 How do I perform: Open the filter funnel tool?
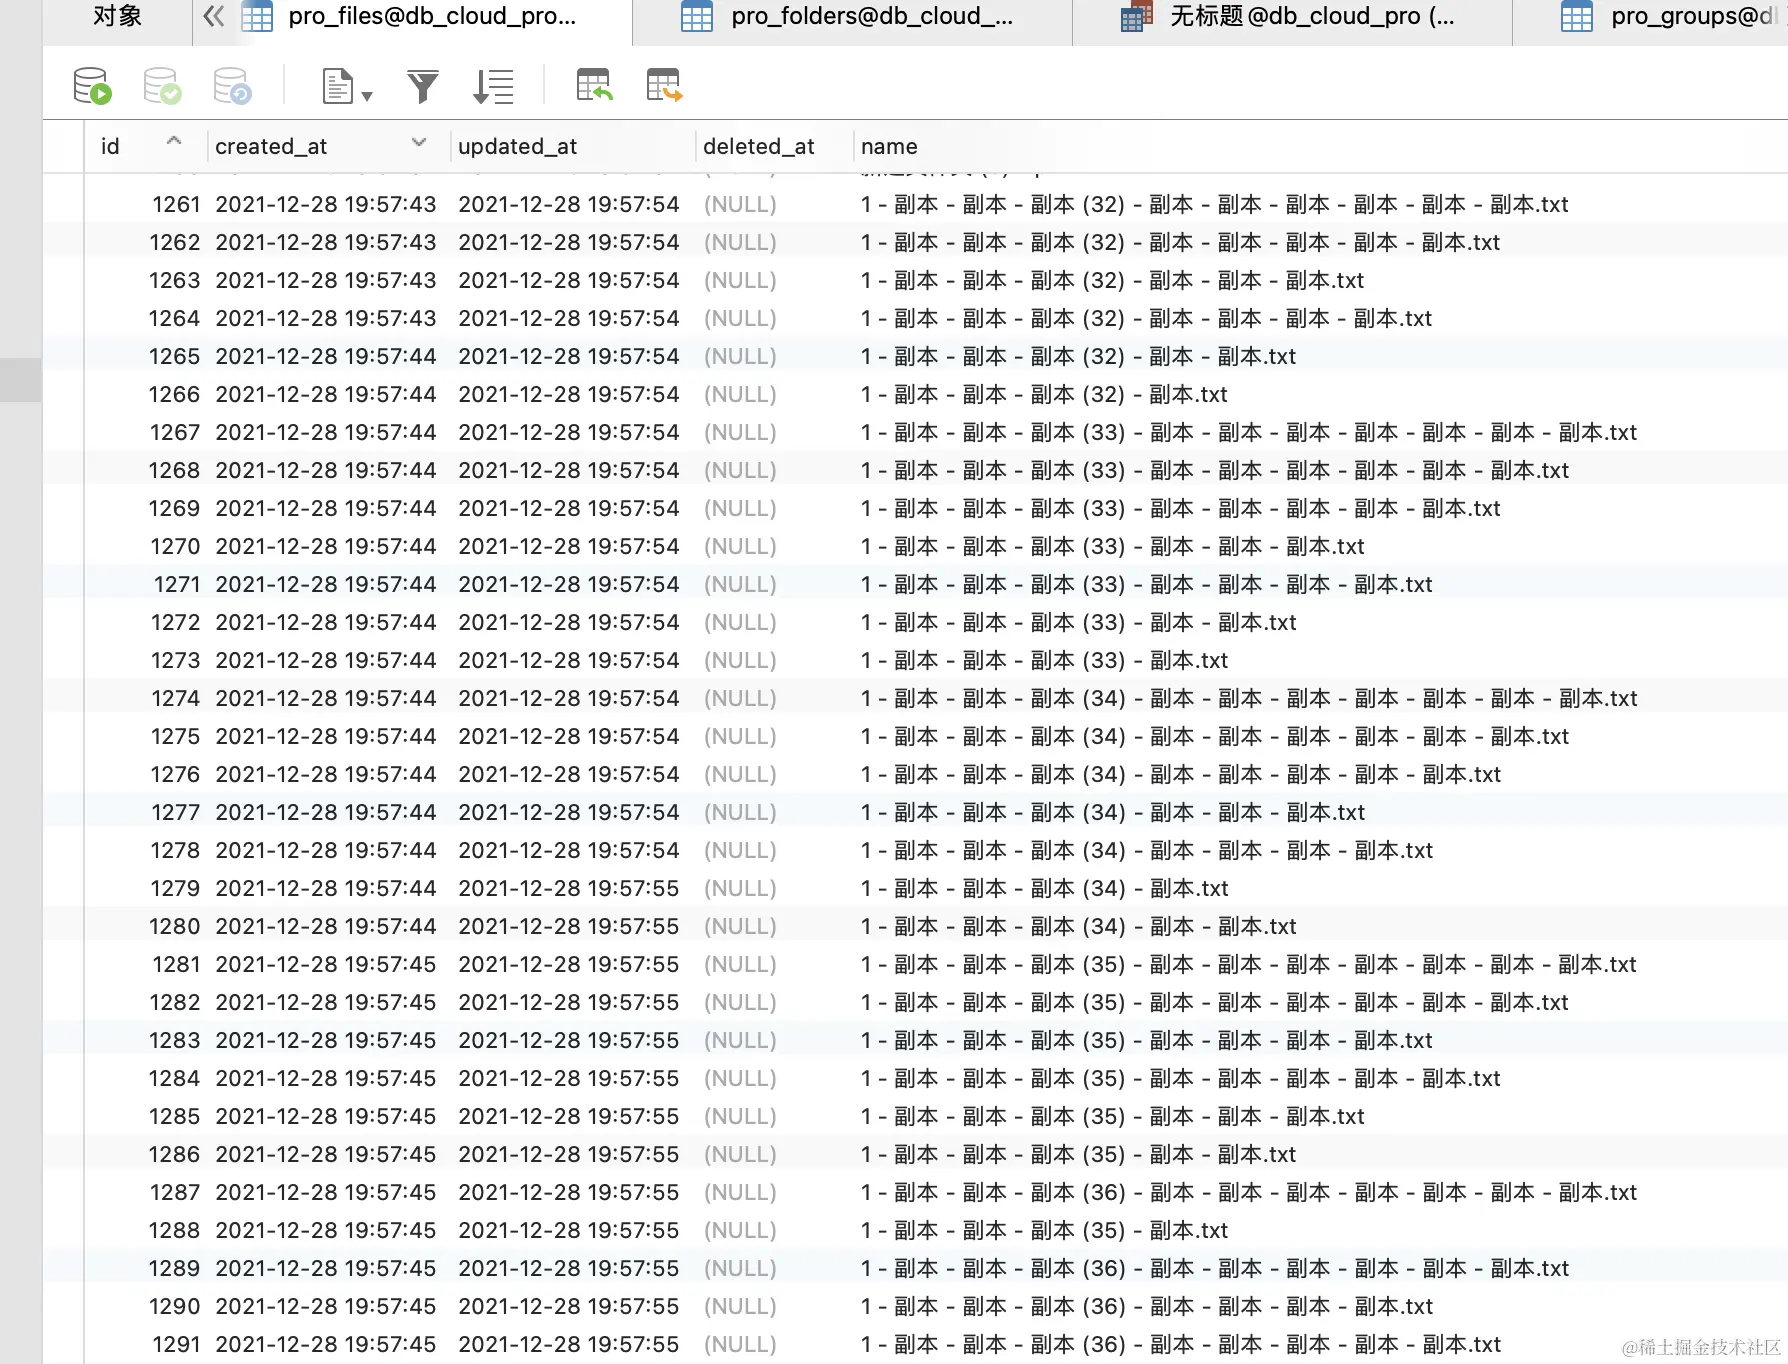tap(423, 86)
